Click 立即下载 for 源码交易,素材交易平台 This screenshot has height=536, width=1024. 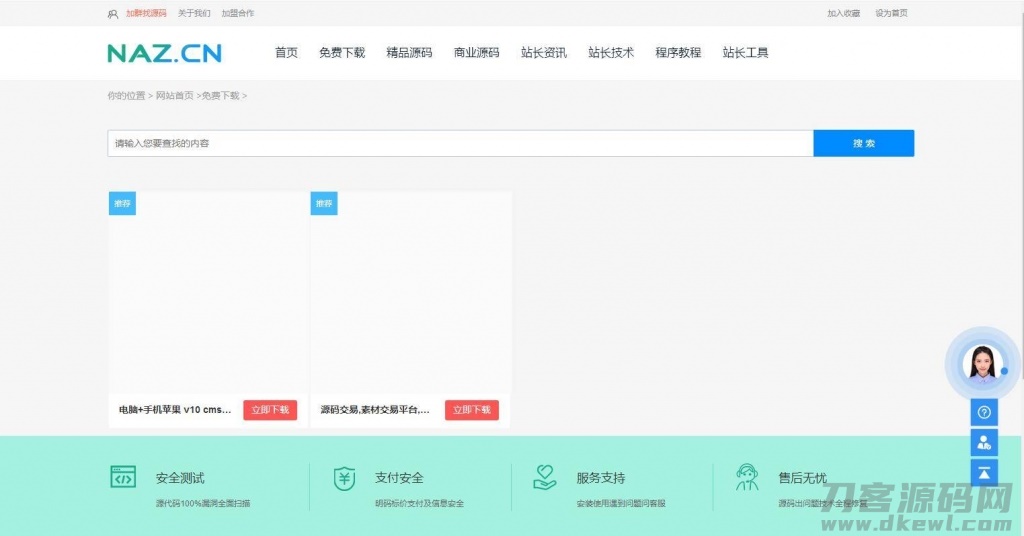click(471, 410)
